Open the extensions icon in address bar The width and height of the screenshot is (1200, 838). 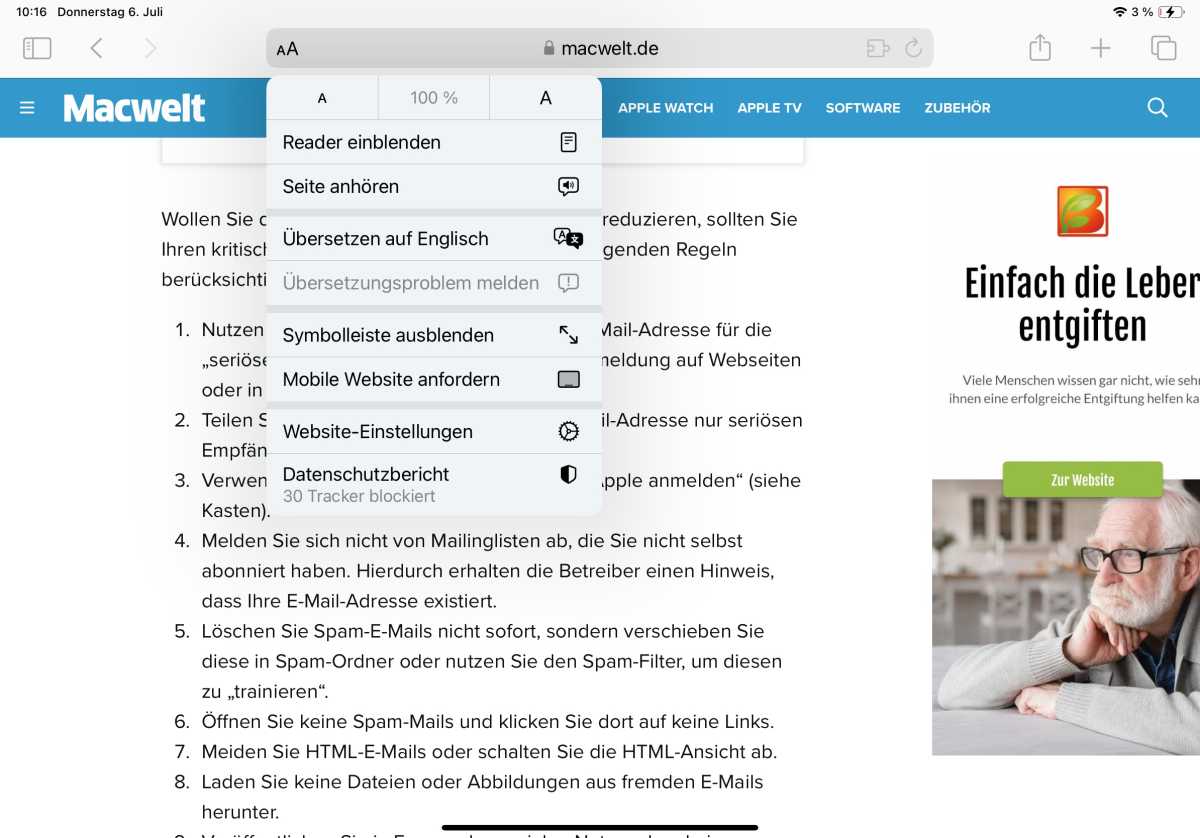pos(877,48)
